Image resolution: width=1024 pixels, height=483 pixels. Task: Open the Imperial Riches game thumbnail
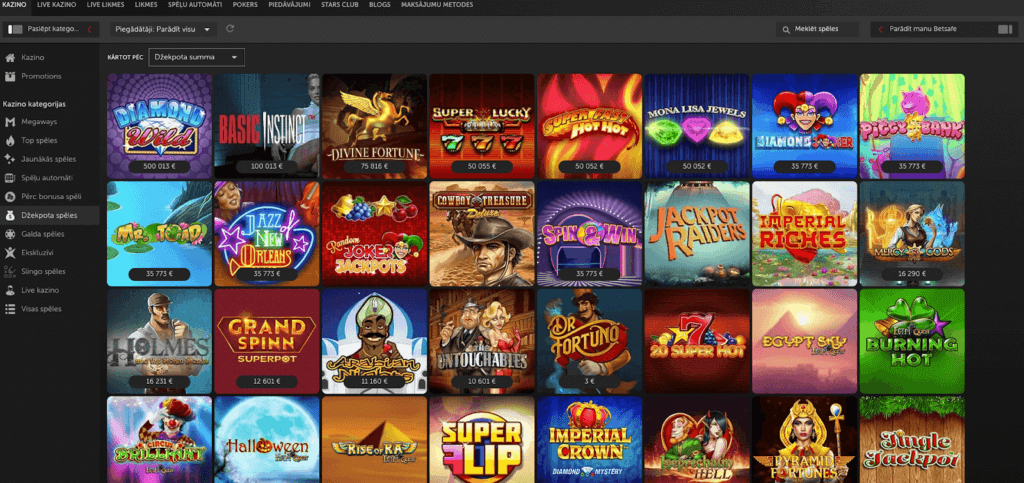point(805,234)
